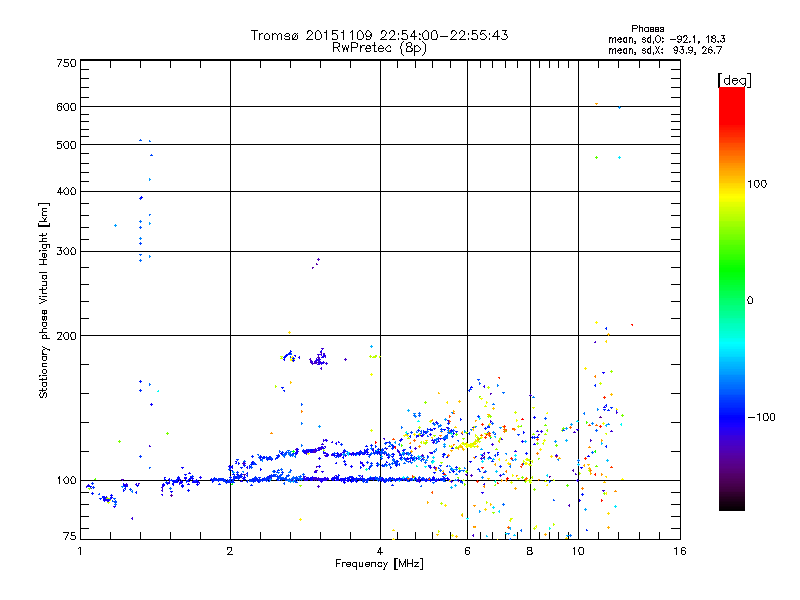Click the 'RwPretec (8p)' subtitle text
This screenshot has height=600, width=800.
tap(379, 48)
